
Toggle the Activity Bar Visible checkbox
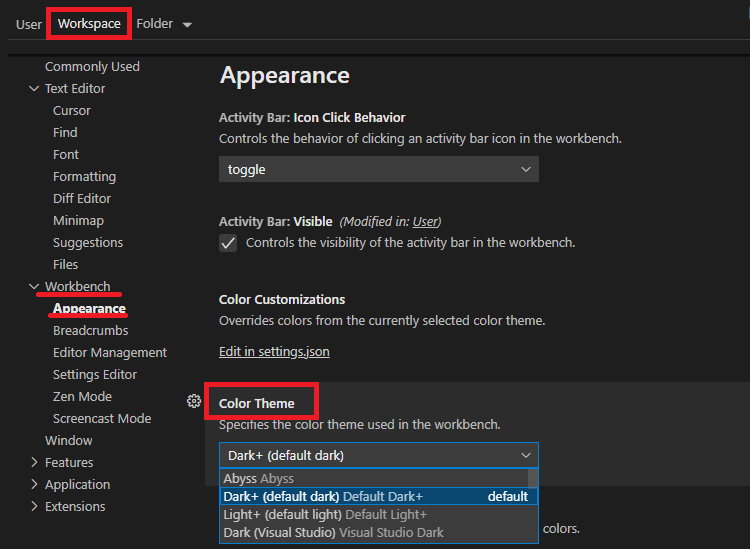click(228, 243)
